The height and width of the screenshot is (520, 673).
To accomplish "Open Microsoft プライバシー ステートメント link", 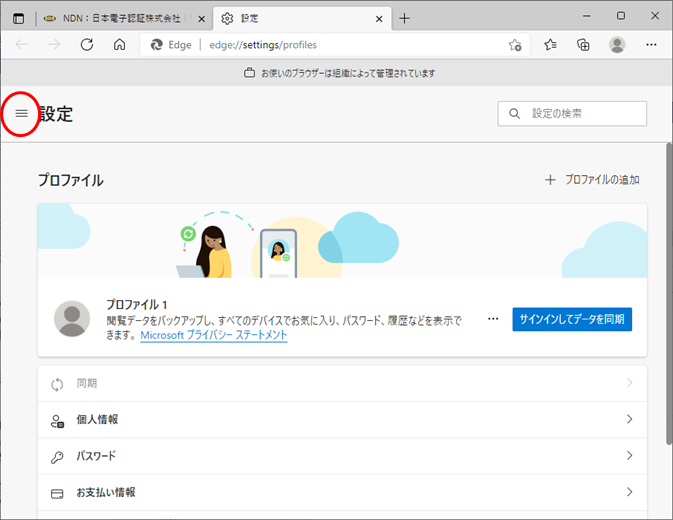I will coord(213,336).
